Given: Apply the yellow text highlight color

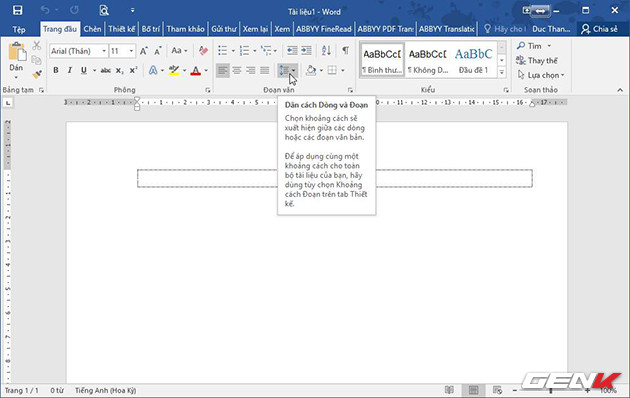Looking at the screenshot, I should coord(174,70).
